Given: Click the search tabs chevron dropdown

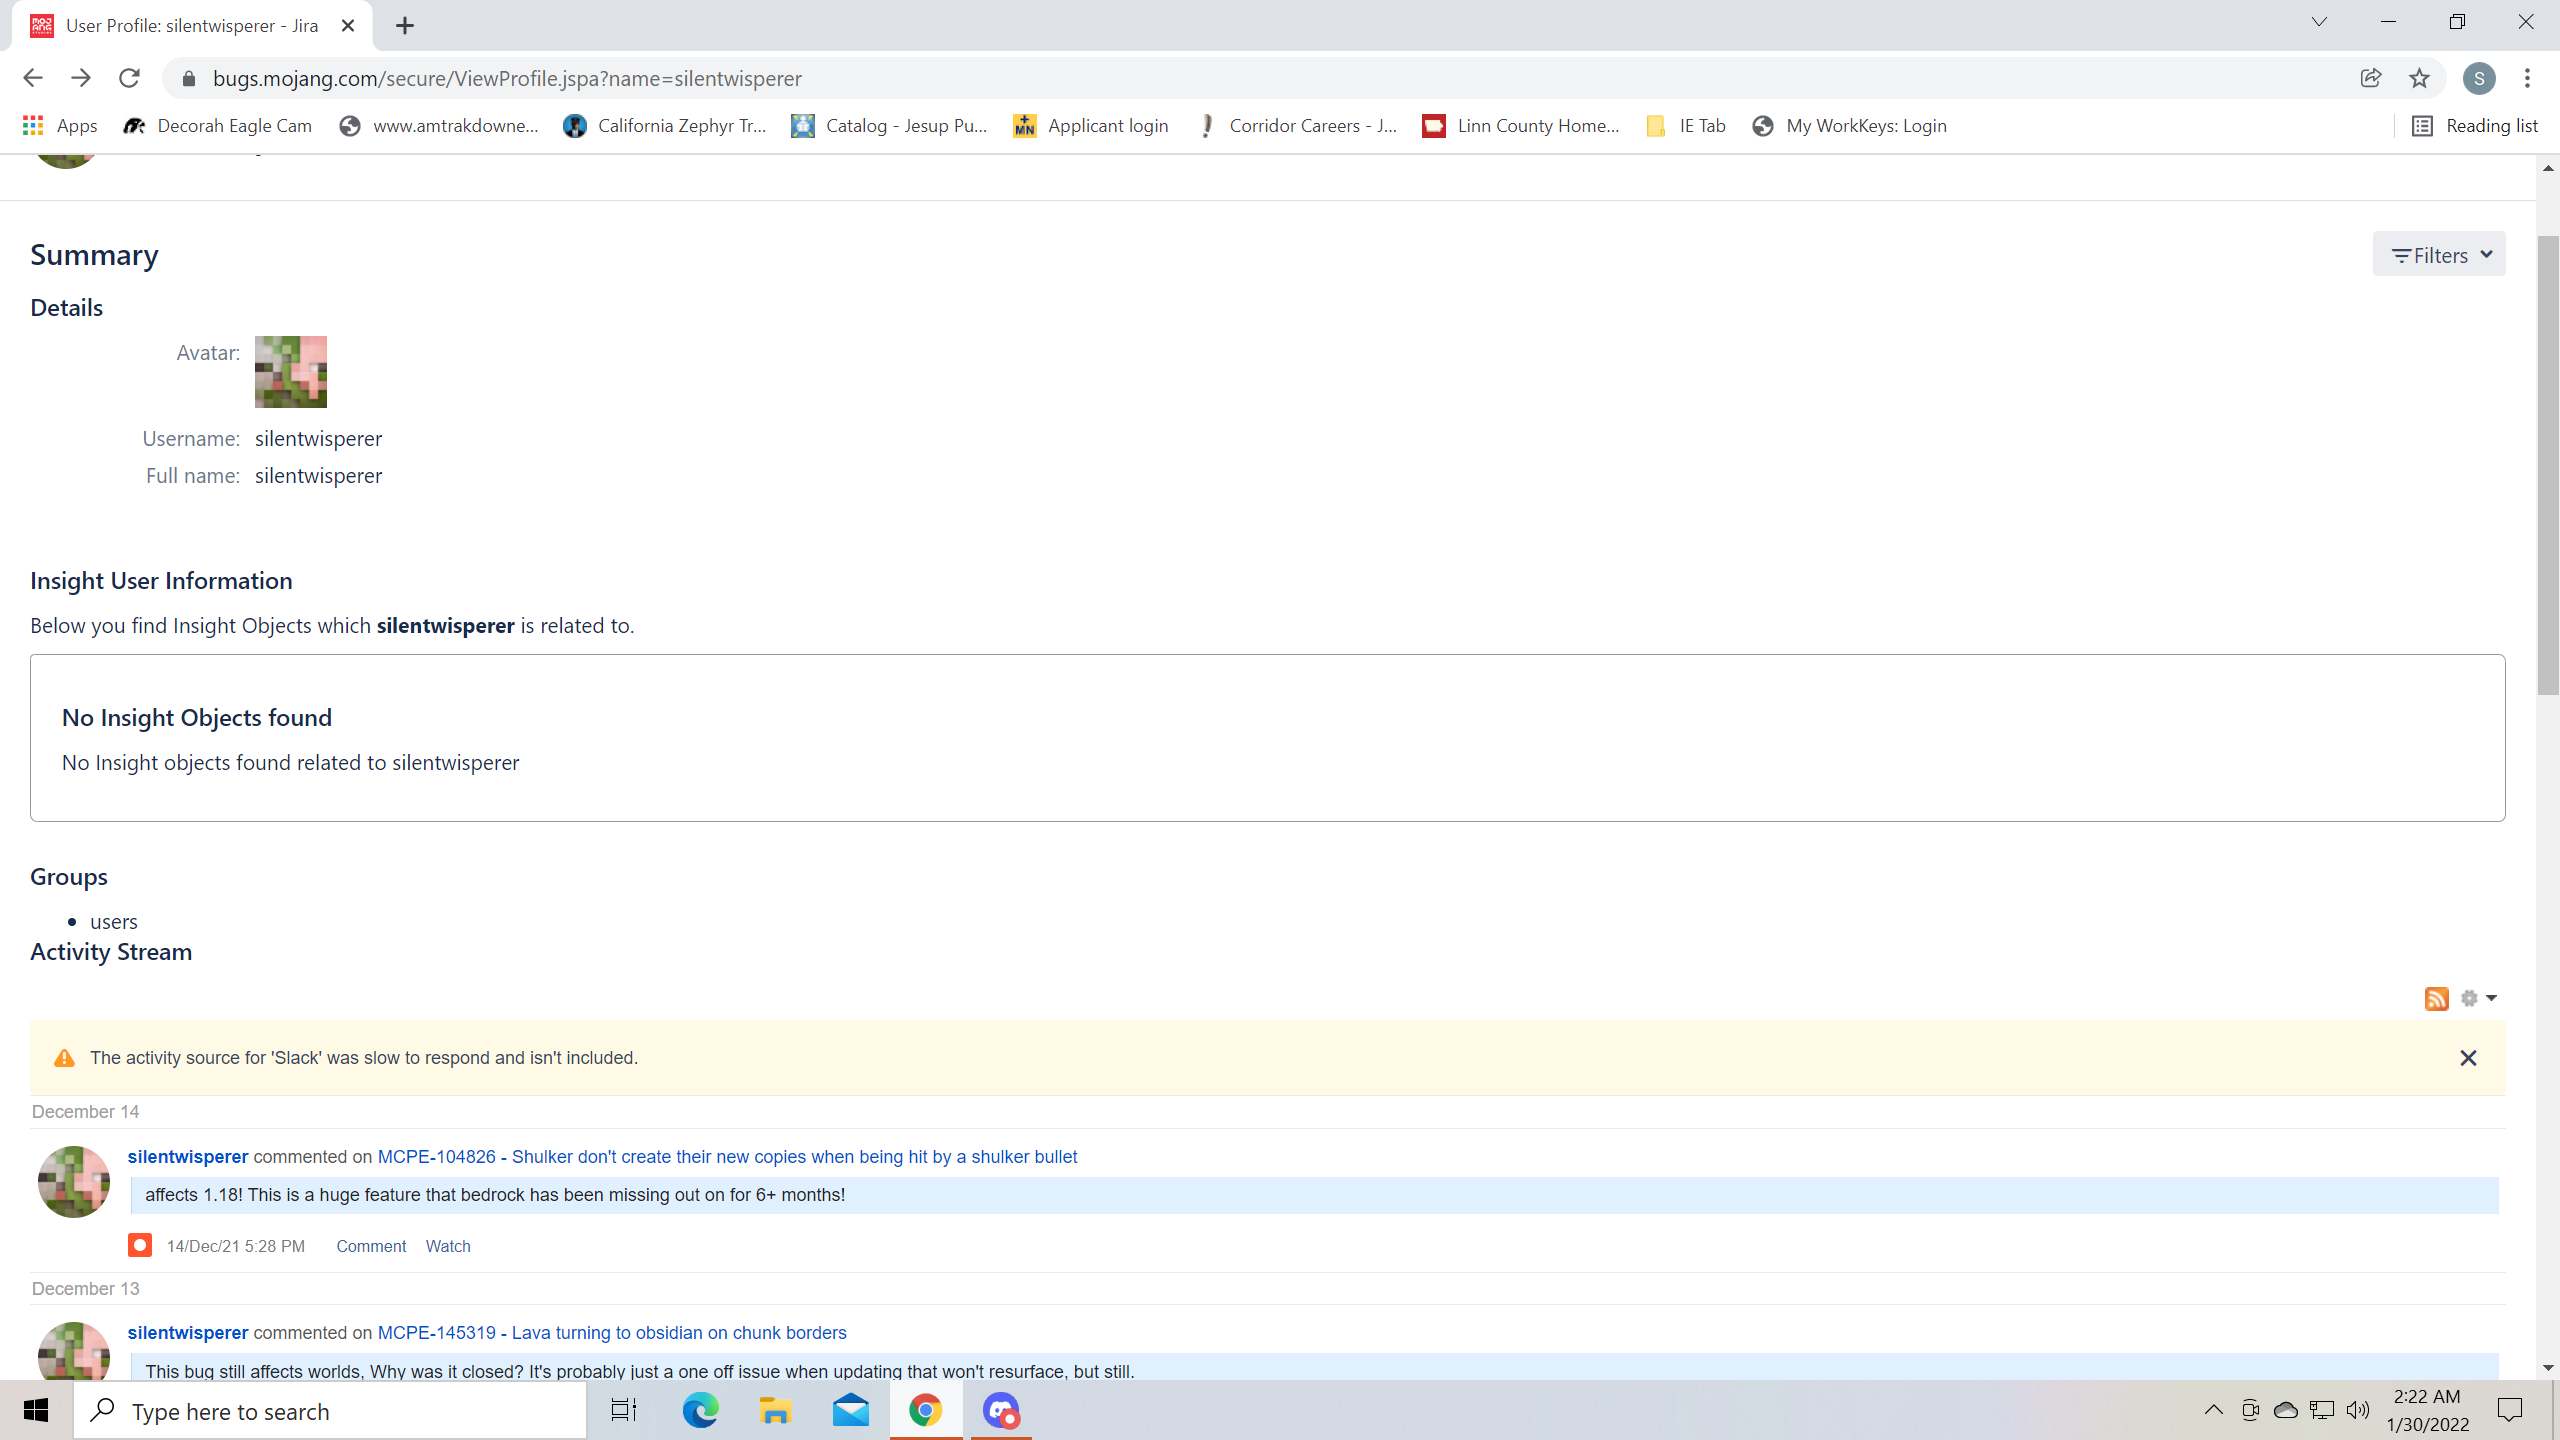Looking at the screenshot, I should click(2318, 23).
